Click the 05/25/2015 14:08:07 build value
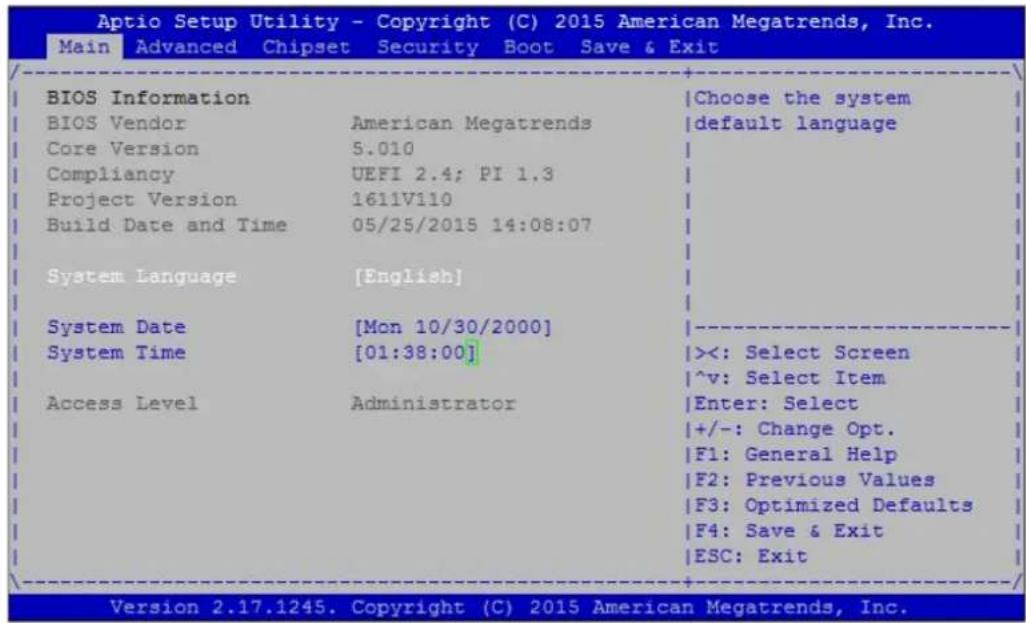 tap(471, 225)
